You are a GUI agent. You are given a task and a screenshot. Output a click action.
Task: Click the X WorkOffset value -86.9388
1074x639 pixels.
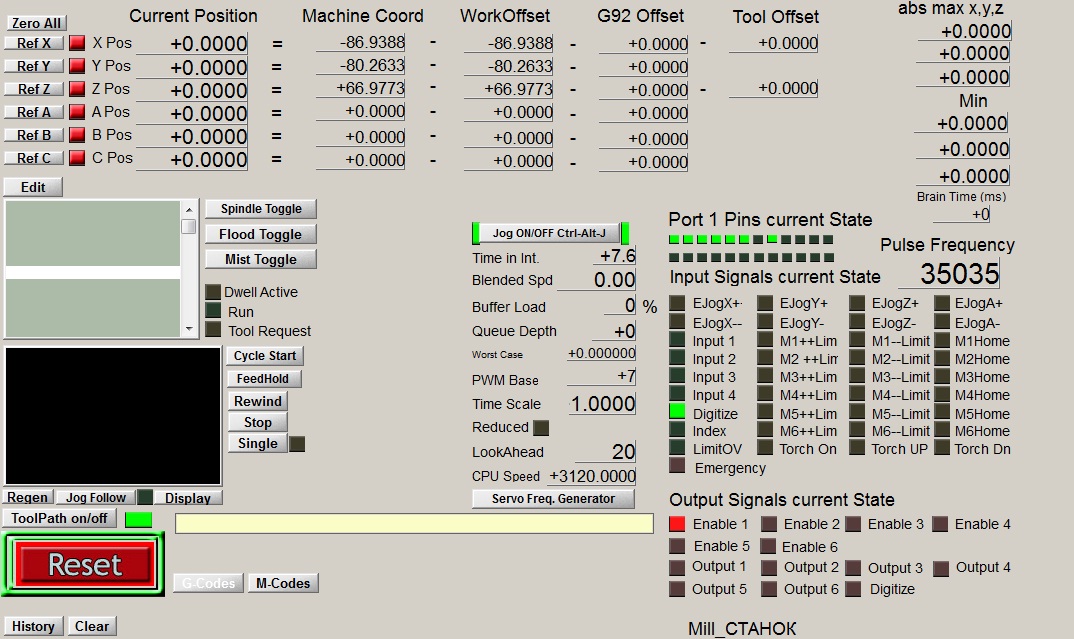click(x=508, y=43)
